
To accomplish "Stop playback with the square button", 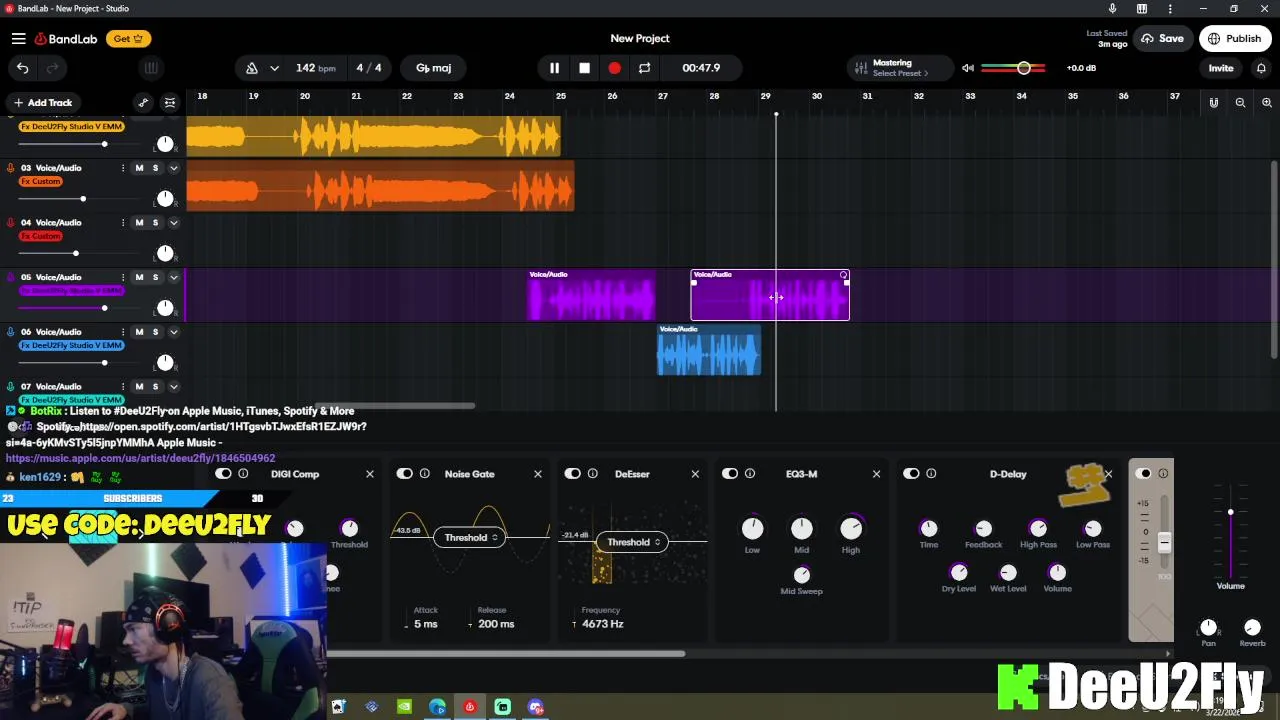I will [x=584, y=68].
